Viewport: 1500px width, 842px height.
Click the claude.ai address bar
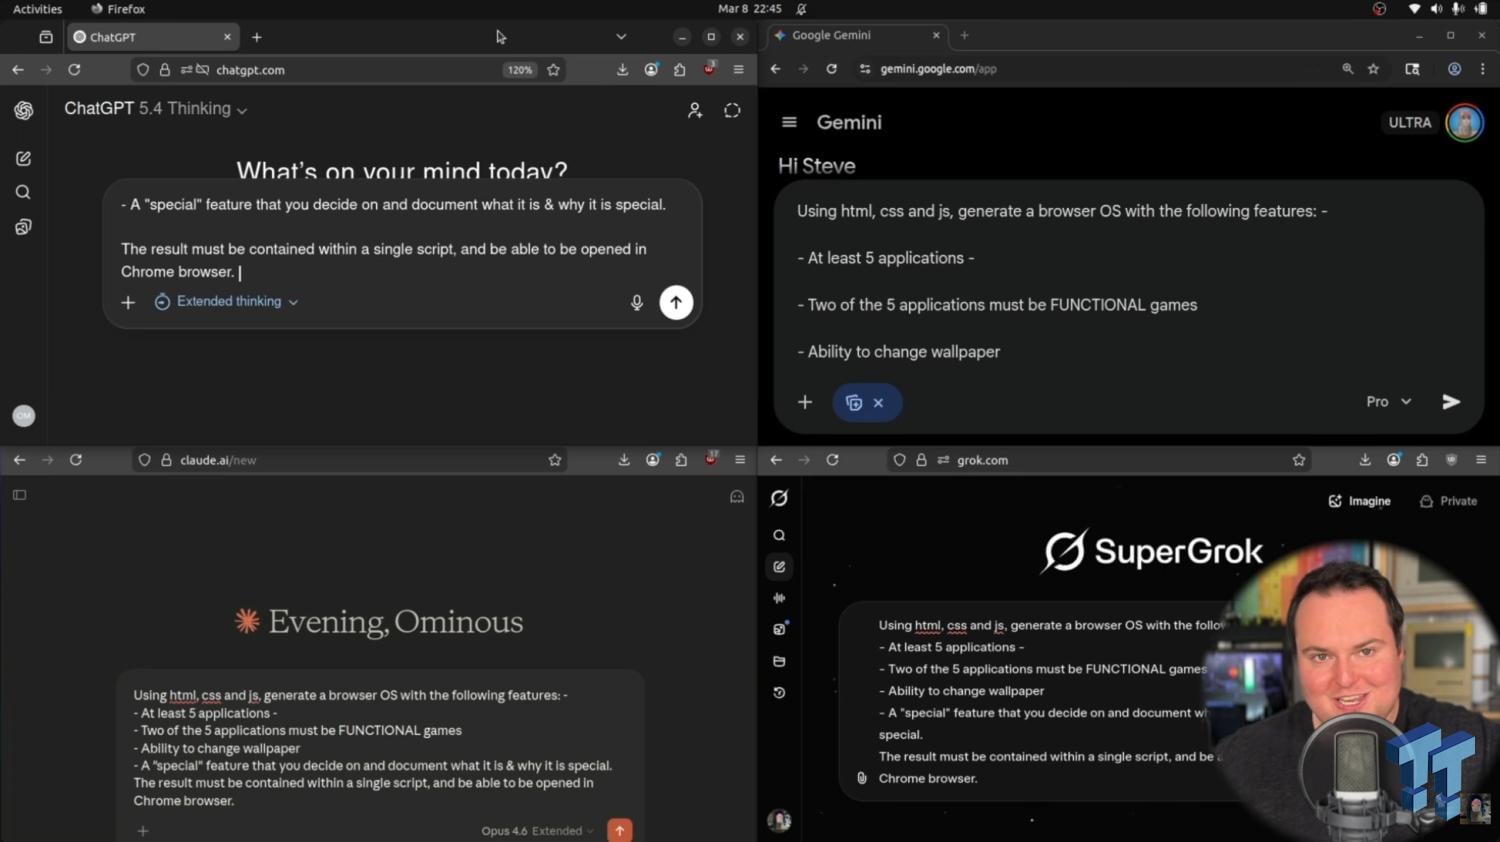350,460
